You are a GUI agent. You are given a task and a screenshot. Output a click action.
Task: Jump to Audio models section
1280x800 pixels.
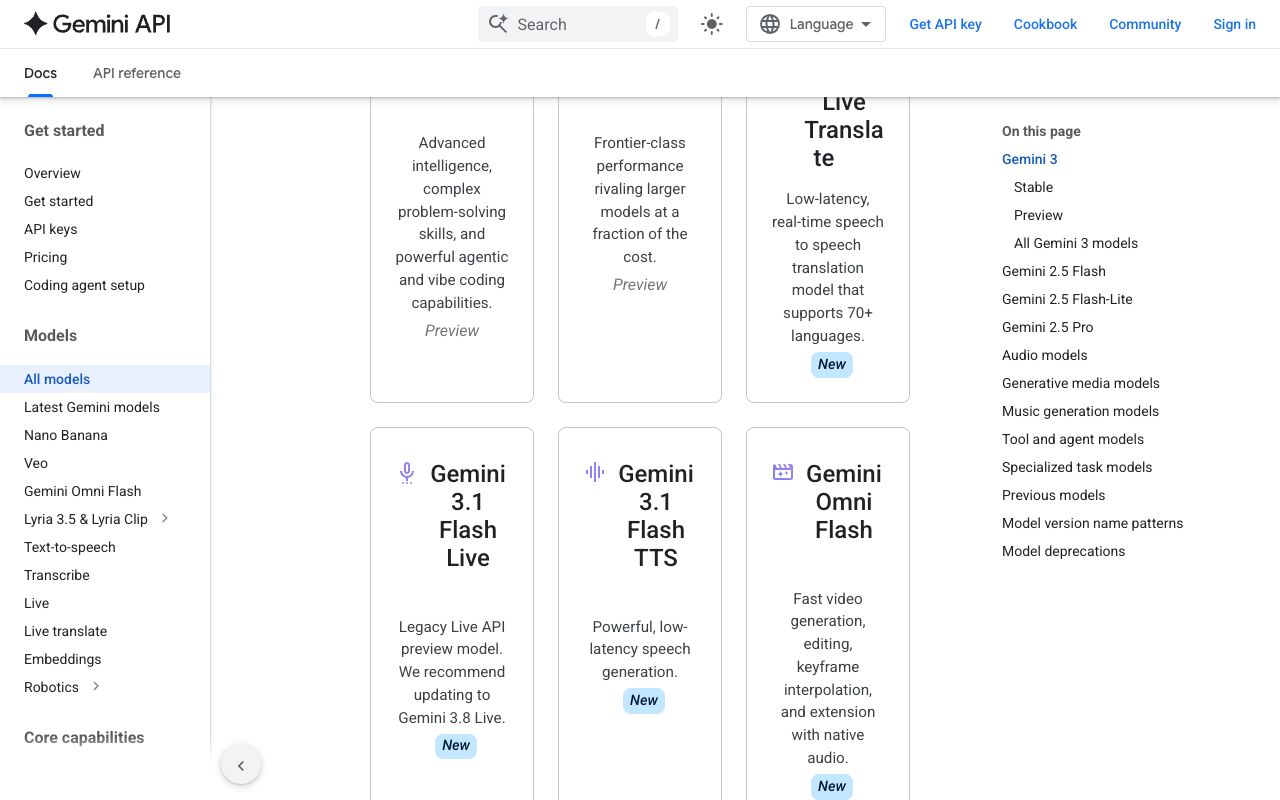[x=1044, y=355]
